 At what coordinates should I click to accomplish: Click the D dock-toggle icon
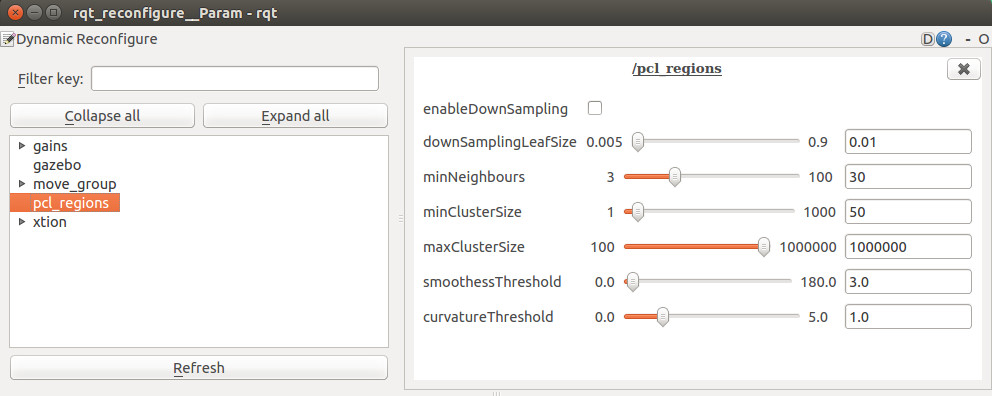[x=927, y=40]
